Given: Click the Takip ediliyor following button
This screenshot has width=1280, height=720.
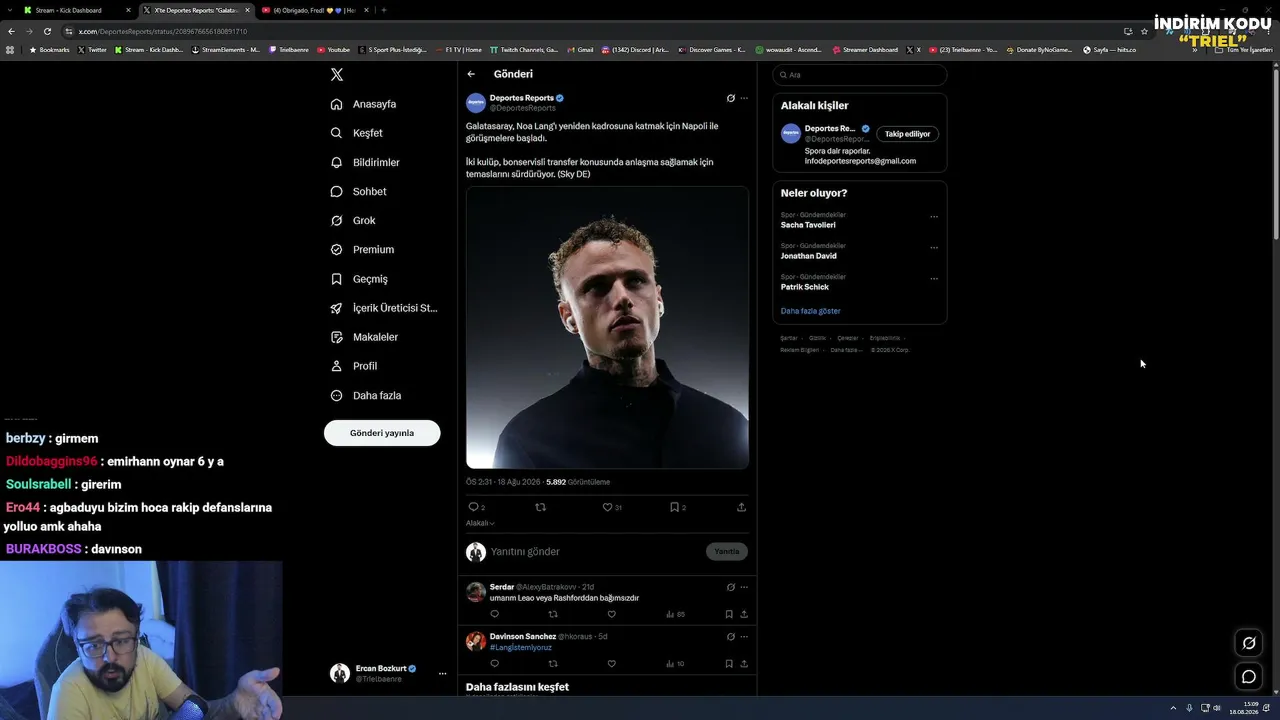Looking at the screenshot, I should tap(907, 134).
